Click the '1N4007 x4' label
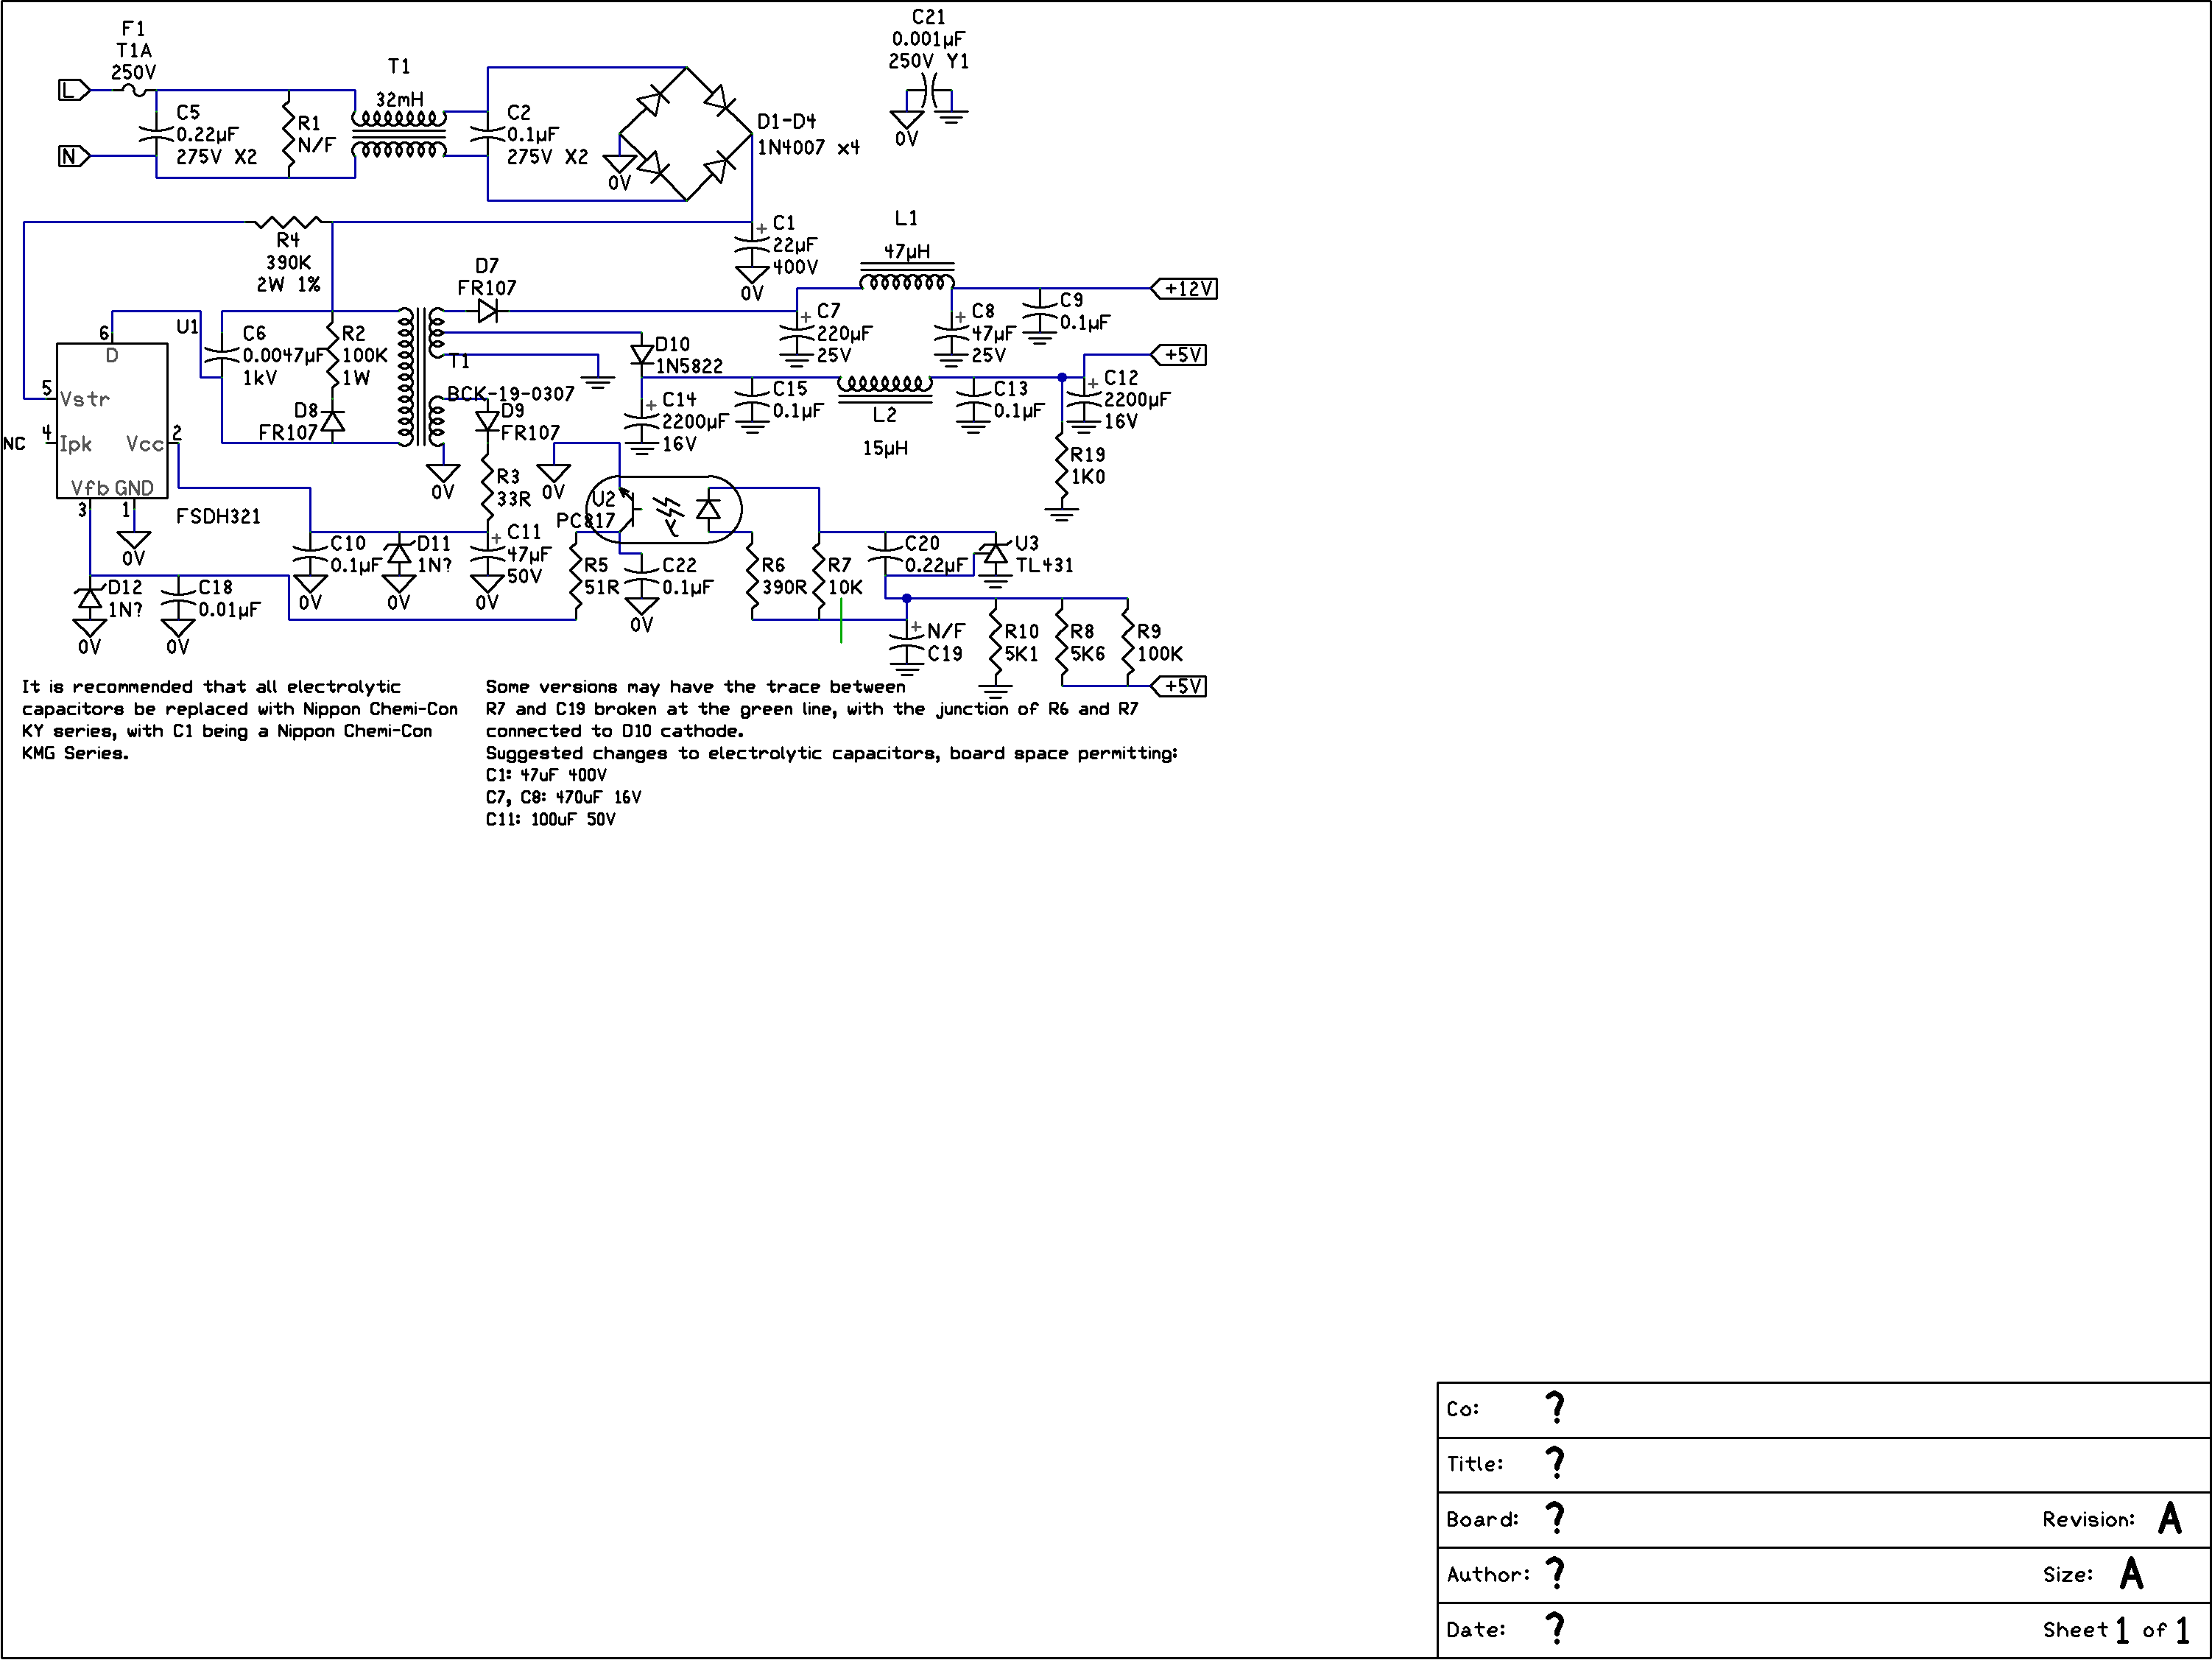The width and height of the screenshot is (2212, 1660). coord(808,148)
